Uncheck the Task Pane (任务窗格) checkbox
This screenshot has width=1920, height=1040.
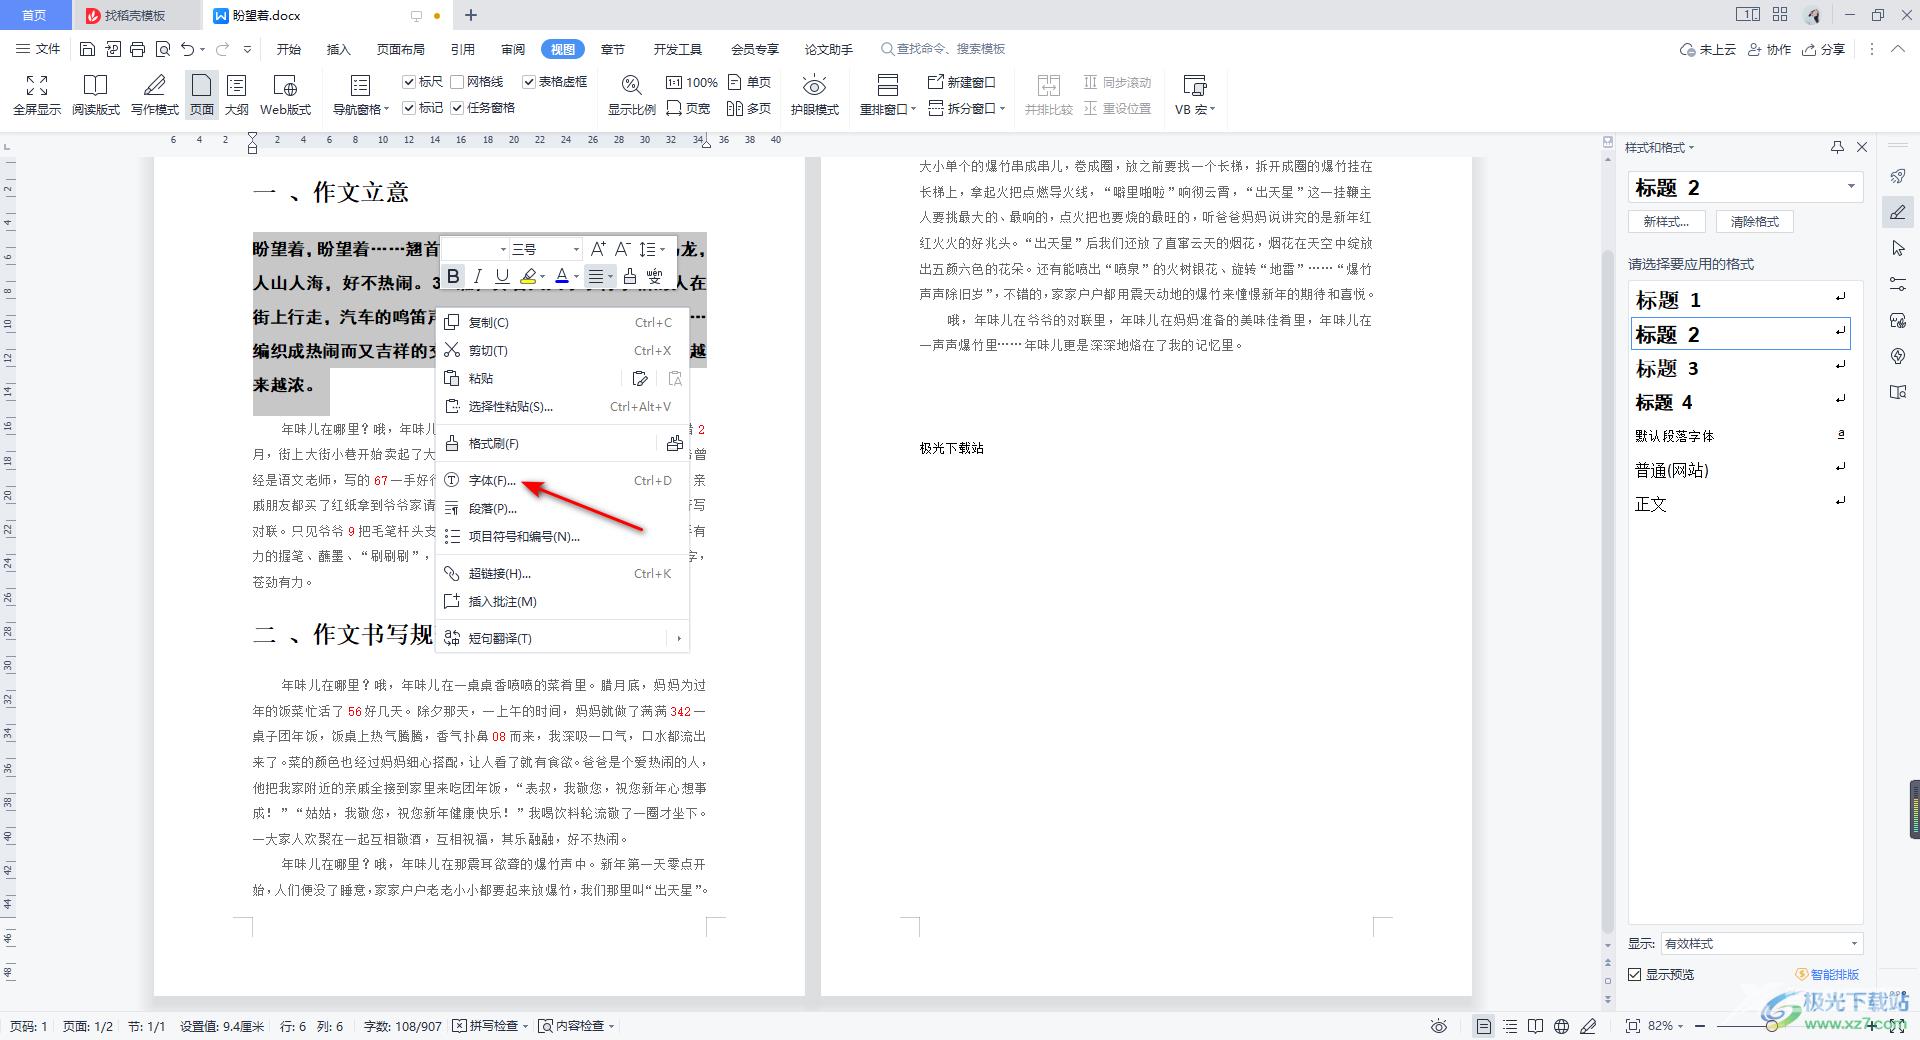tap(457, 108)
